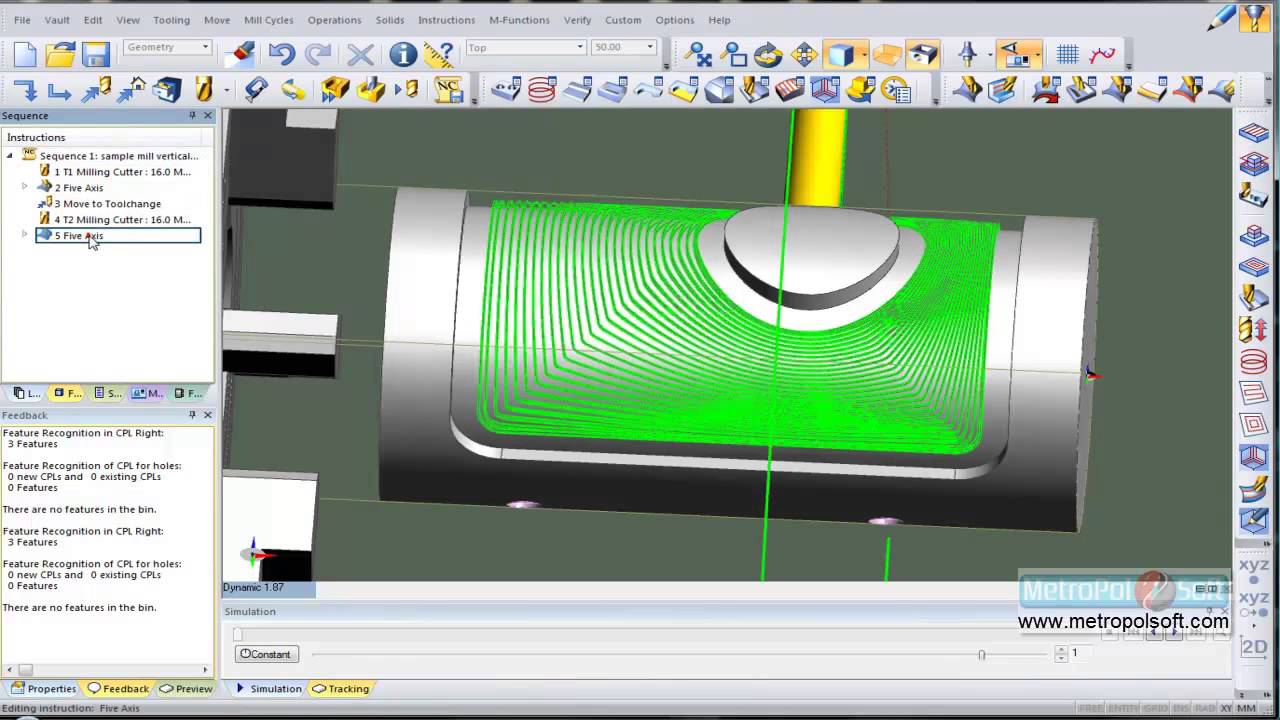1280x720 pixels.
Task: Select the Simulation tab
Action: tap(268, 689)
